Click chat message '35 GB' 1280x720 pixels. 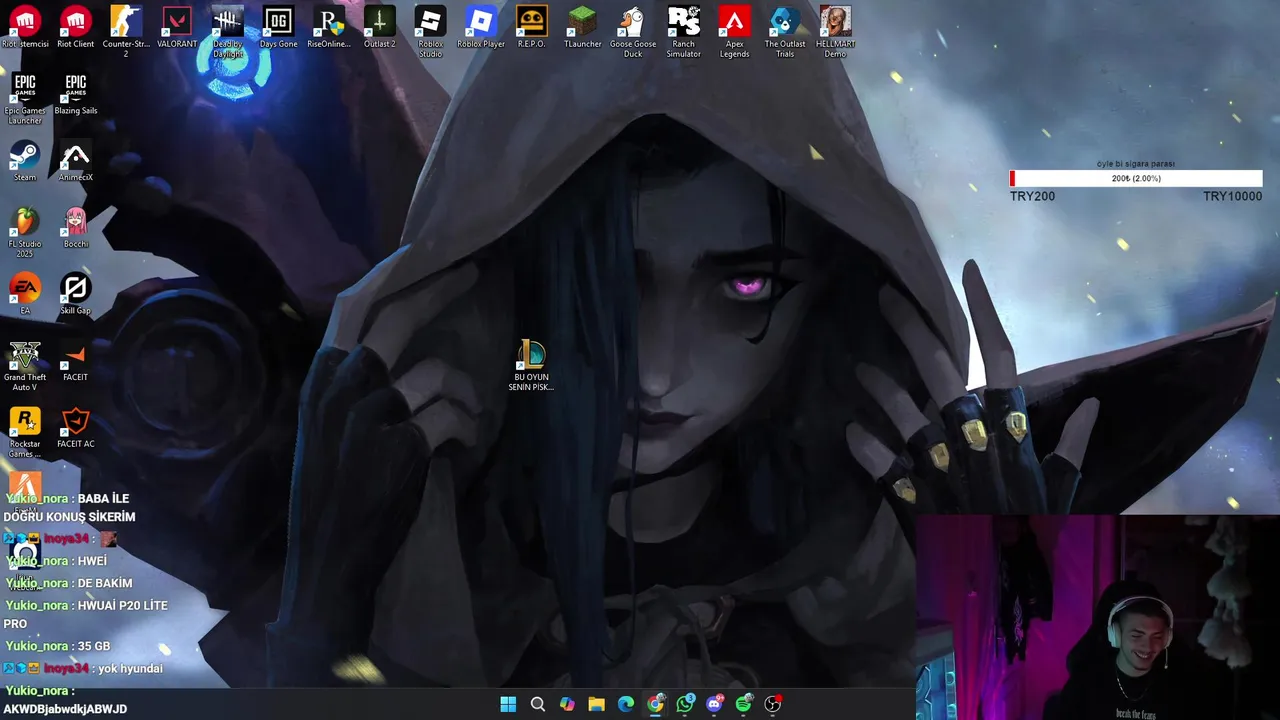[93, 646]
